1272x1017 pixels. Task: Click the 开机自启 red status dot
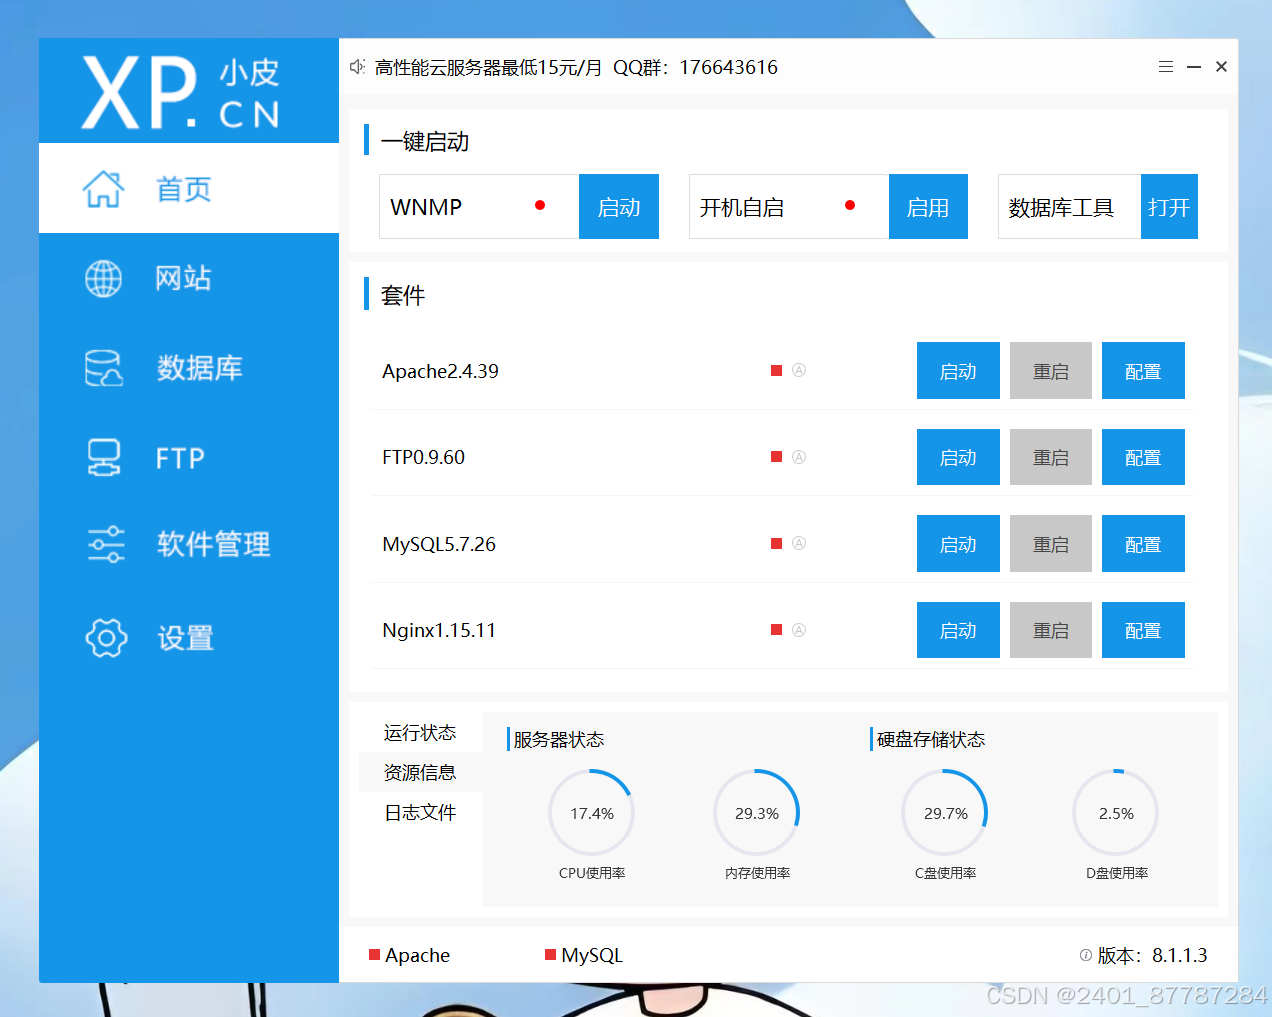850,205
